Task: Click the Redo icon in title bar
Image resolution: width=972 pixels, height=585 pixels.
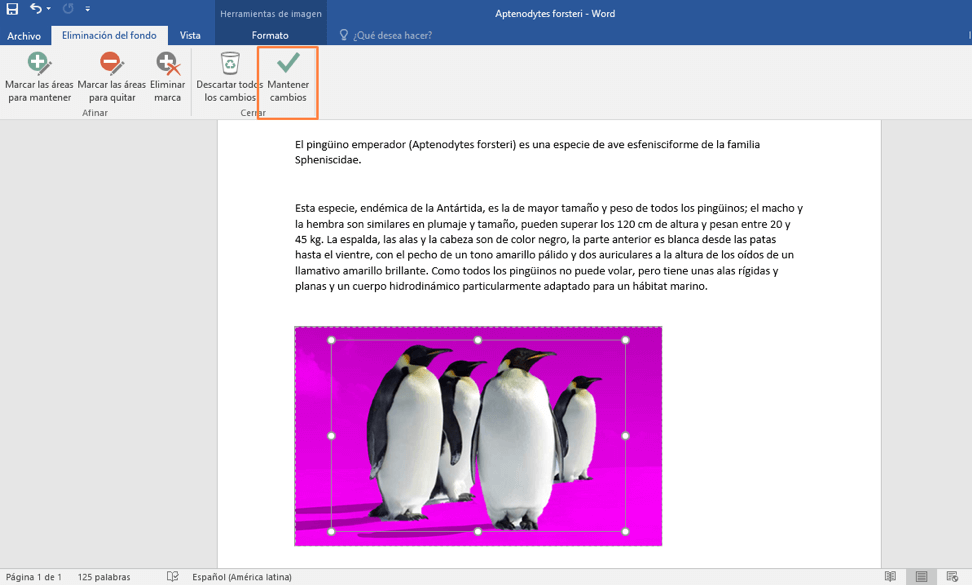Action: point(68,9)
